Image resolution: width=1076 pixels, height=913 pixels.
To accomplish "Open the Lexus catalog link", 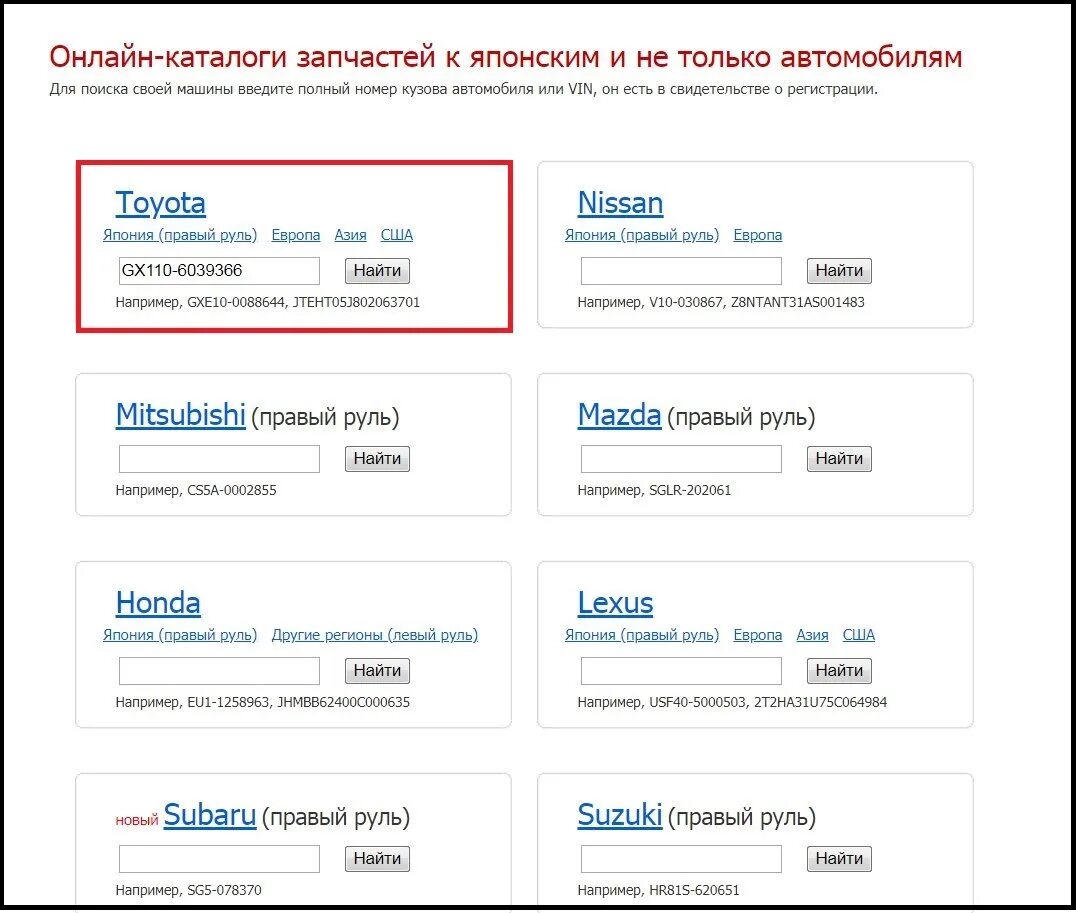I will coord(615,603).
